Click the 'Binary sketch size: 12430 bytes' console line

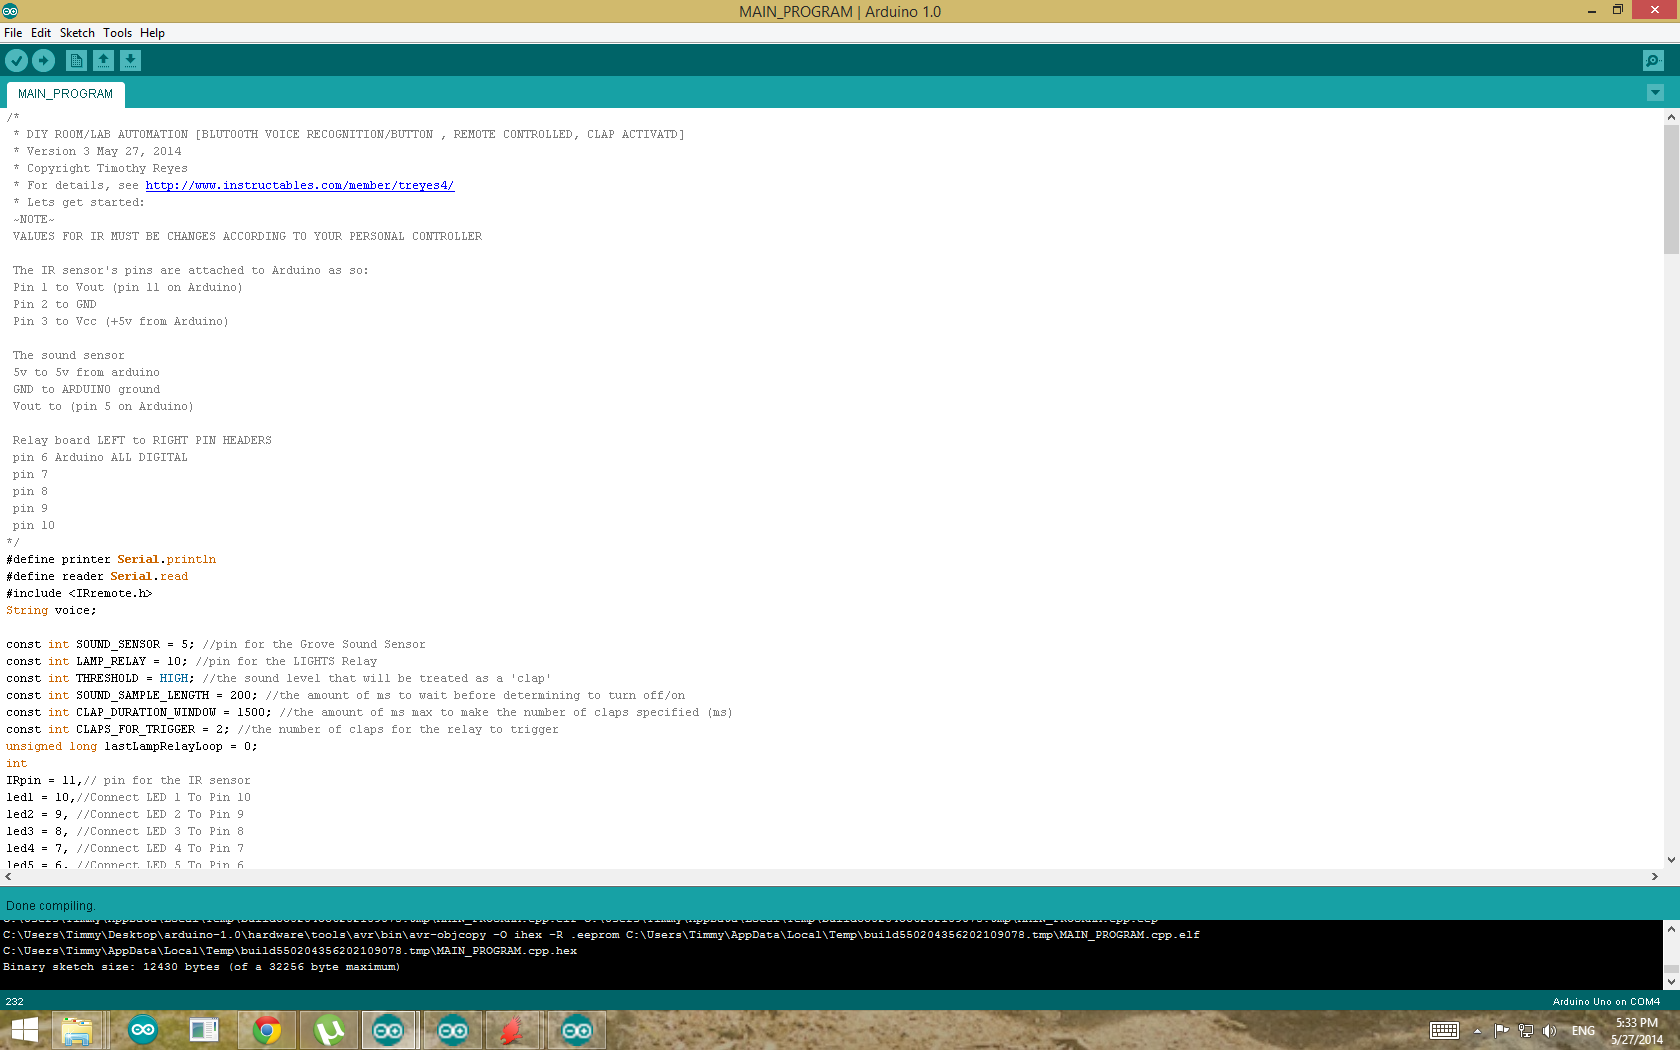pyautogui.click(x=201, y=967)
